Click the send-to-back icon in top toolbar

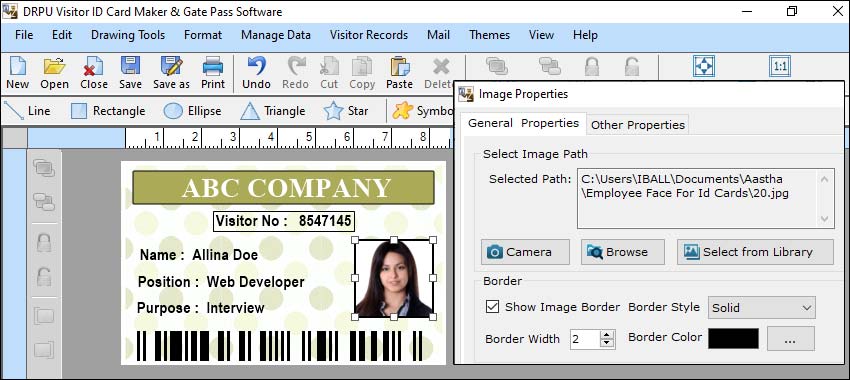tap(550, 66)
